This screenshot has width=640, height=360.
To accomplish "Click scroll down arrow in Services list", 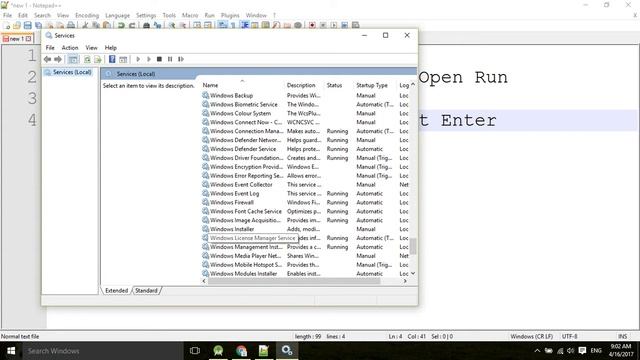I will click(413, 273).
